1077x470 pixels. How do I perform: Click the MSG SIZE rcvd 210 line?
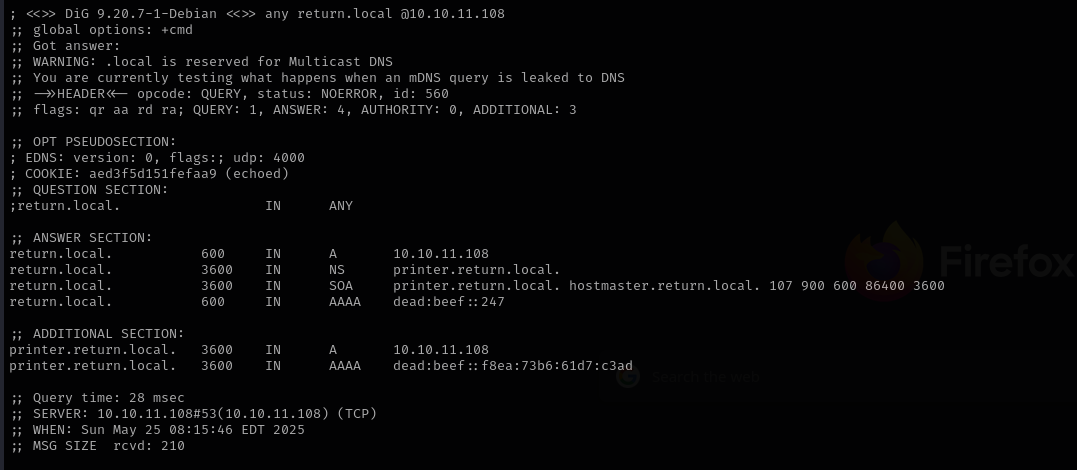coord(97,445)
